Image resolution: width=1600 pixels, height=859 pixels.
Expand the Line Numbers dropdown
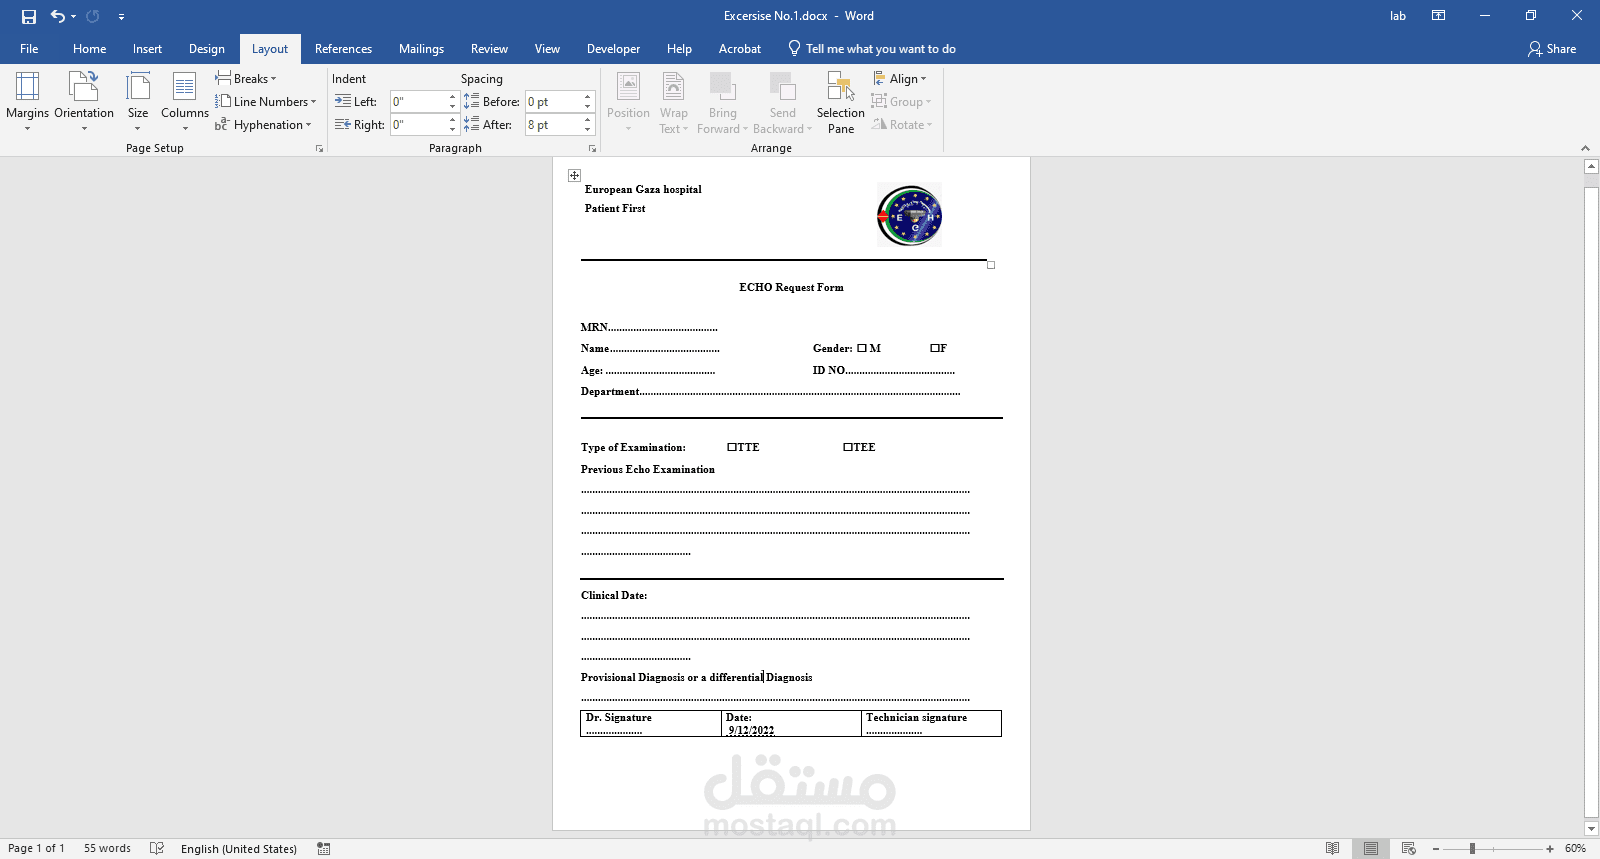click(266, 101)
